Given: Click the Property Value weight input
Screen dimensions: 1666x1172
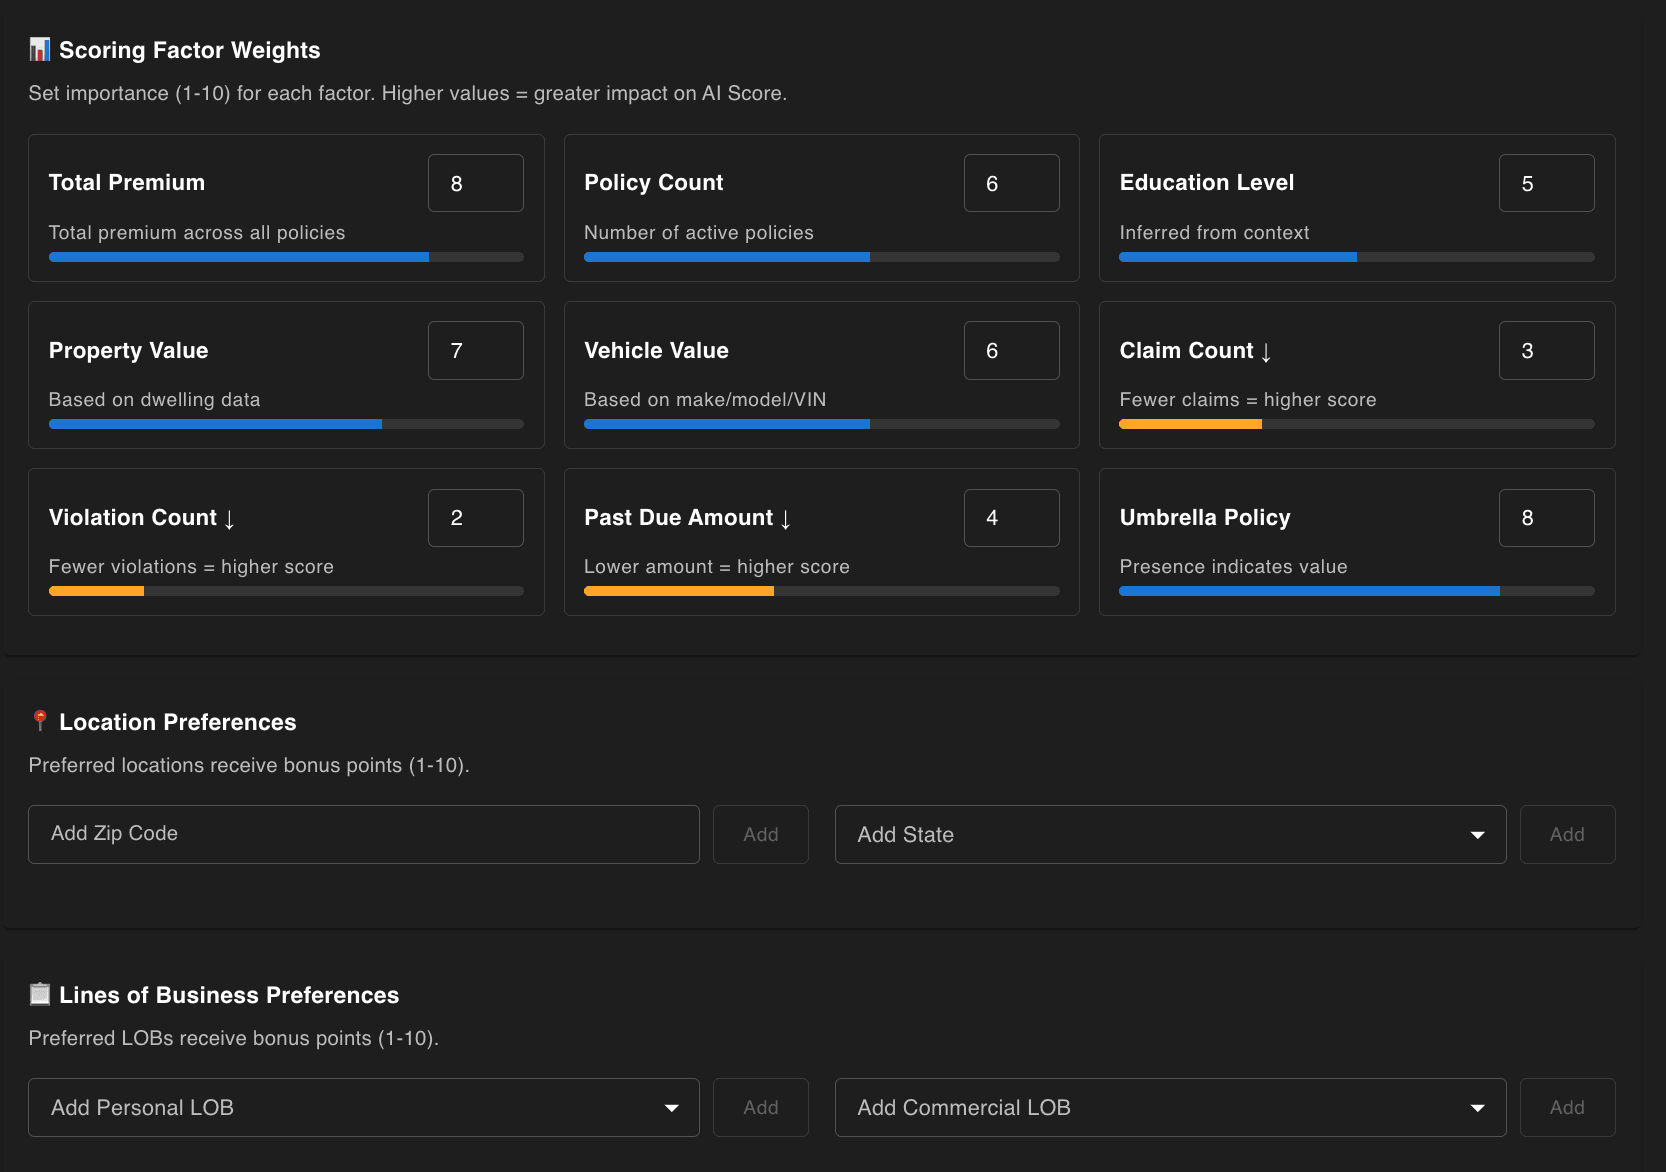Looking at the screenshot, I should 476,350.
